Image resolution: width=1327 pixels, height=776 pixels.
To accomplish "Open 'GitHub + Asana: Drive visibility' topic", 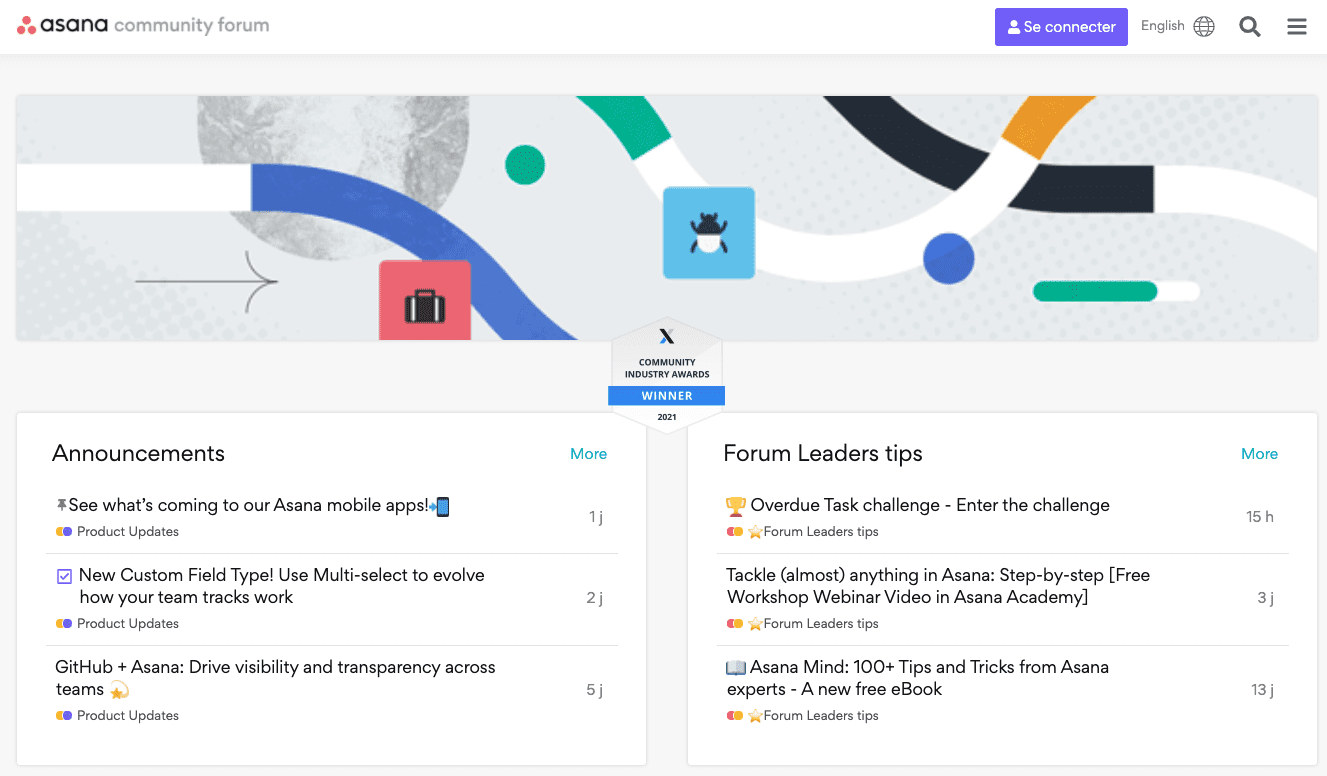I will [x=276, y=678].
